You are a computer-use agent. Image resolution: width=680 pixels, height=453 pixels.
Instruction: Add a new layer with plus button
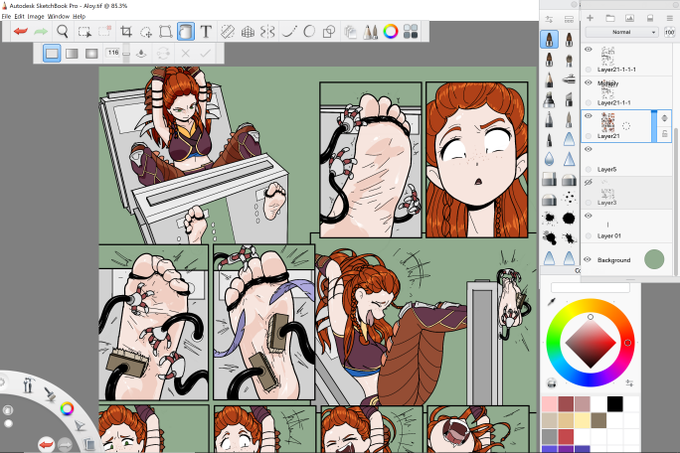(x=590, y=18)
